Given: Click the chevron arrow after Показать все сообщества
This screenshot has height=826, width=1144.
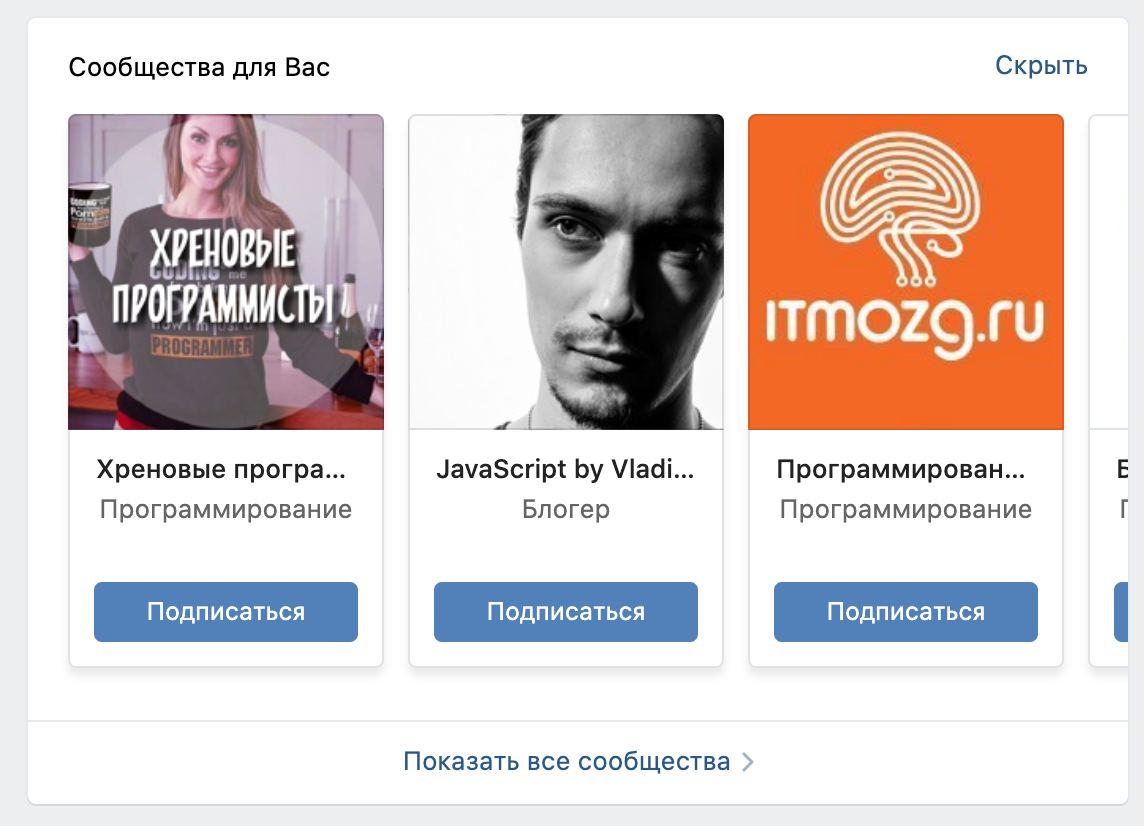Looking at the screenshot, I should pos(748,762).
